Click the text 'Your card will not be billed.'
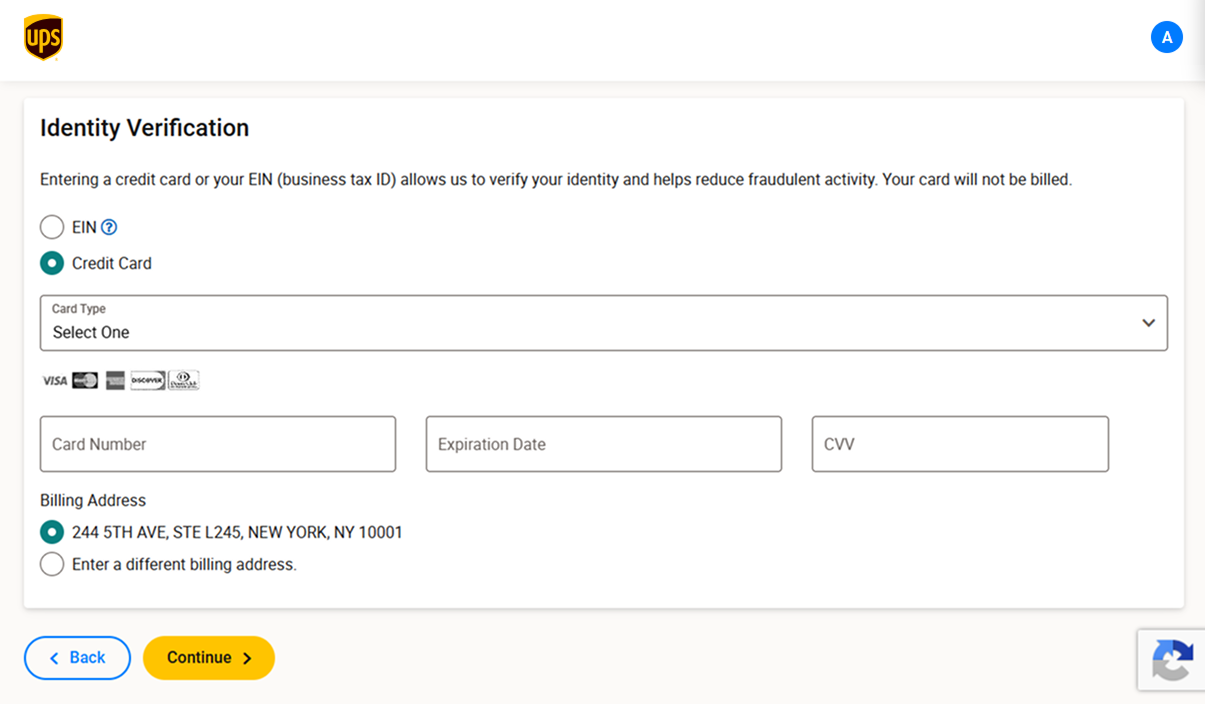 977,180
